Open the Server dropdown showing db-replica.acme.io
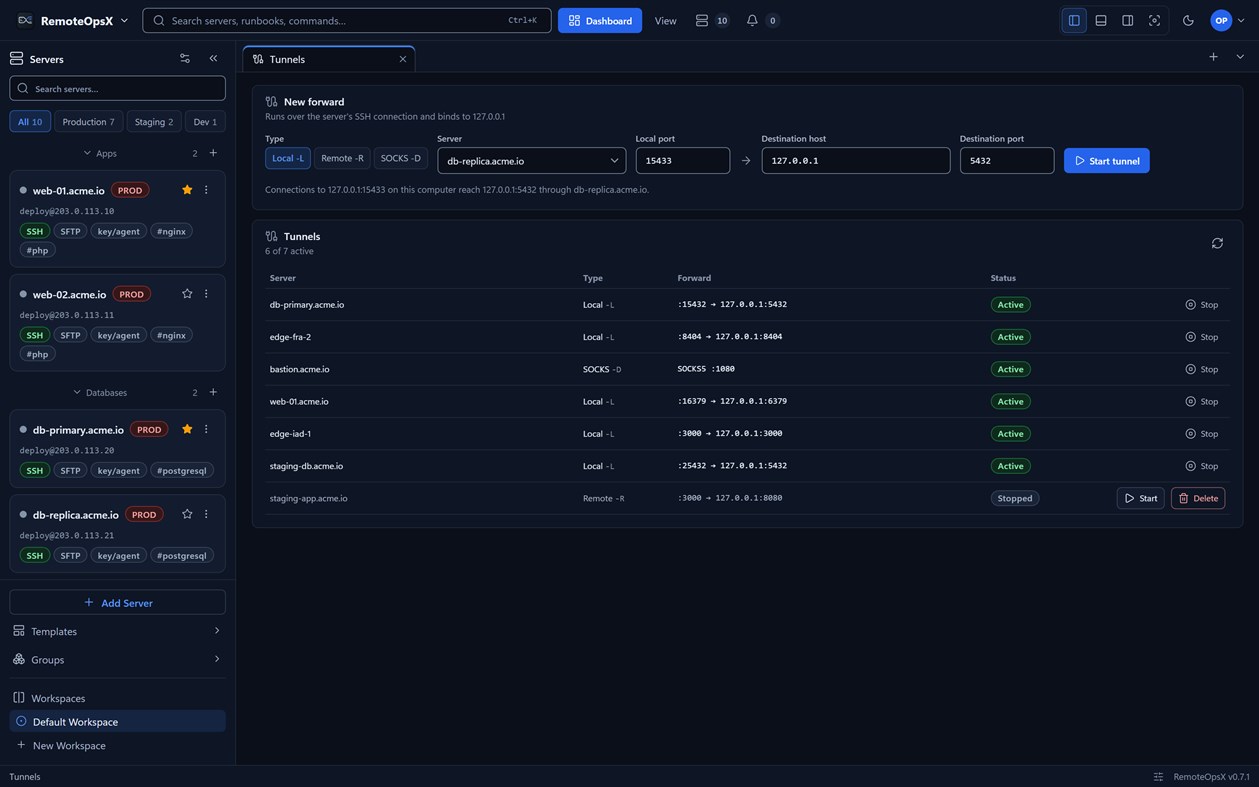 coord(531,160)
